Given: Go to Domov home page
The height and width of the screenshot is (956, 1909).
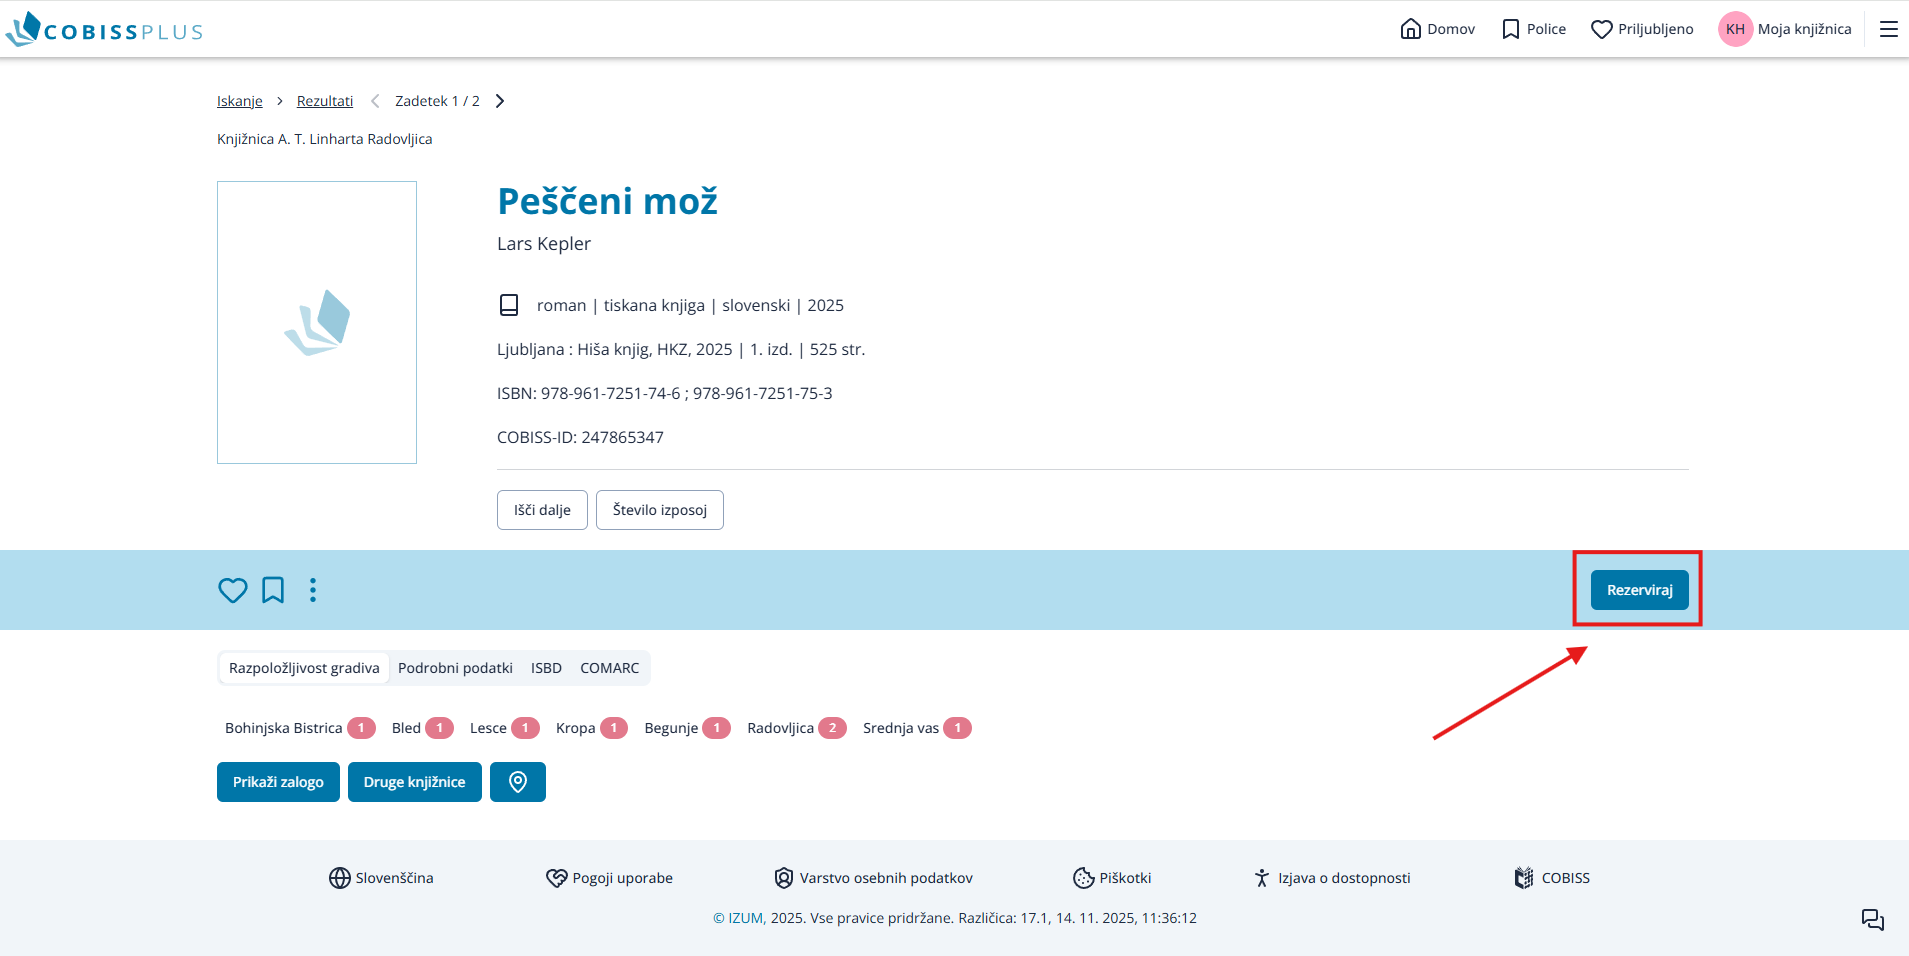Looking at the screenshot, I should (x=1437, y=29).
